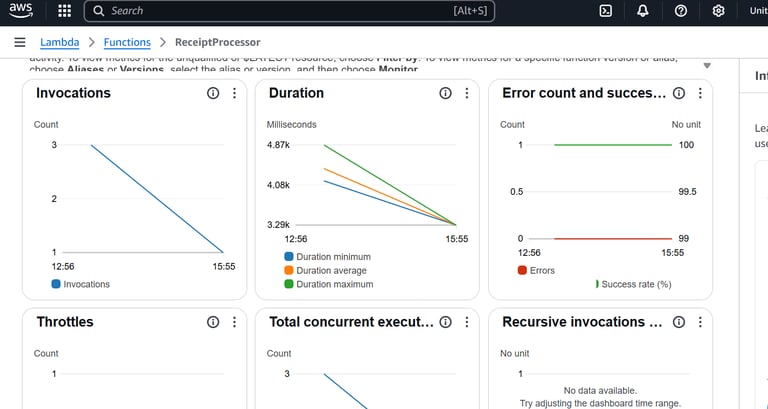Open the help question mark menu

681,11
